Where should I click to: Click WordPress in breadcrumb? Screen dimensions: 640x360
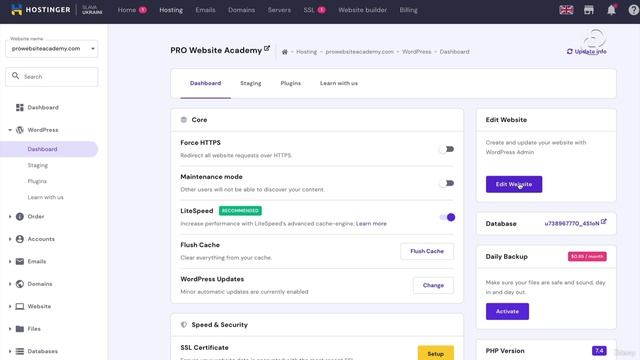(416, 52)
